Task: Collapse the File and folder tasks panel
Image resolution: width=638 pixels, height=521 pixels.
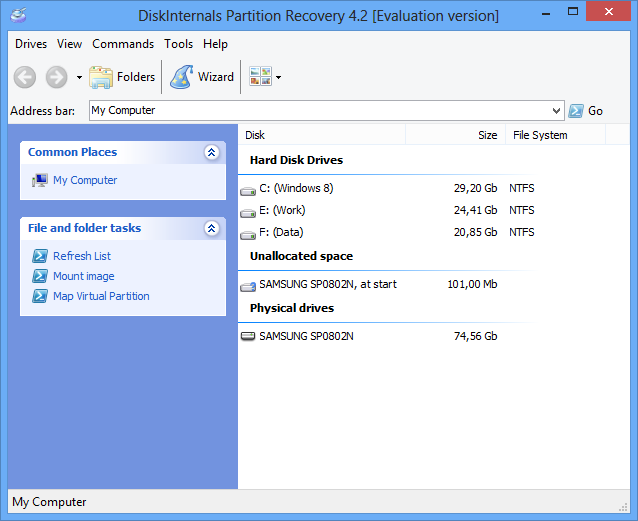Action: pyautogui.click(x=212, y=228)
